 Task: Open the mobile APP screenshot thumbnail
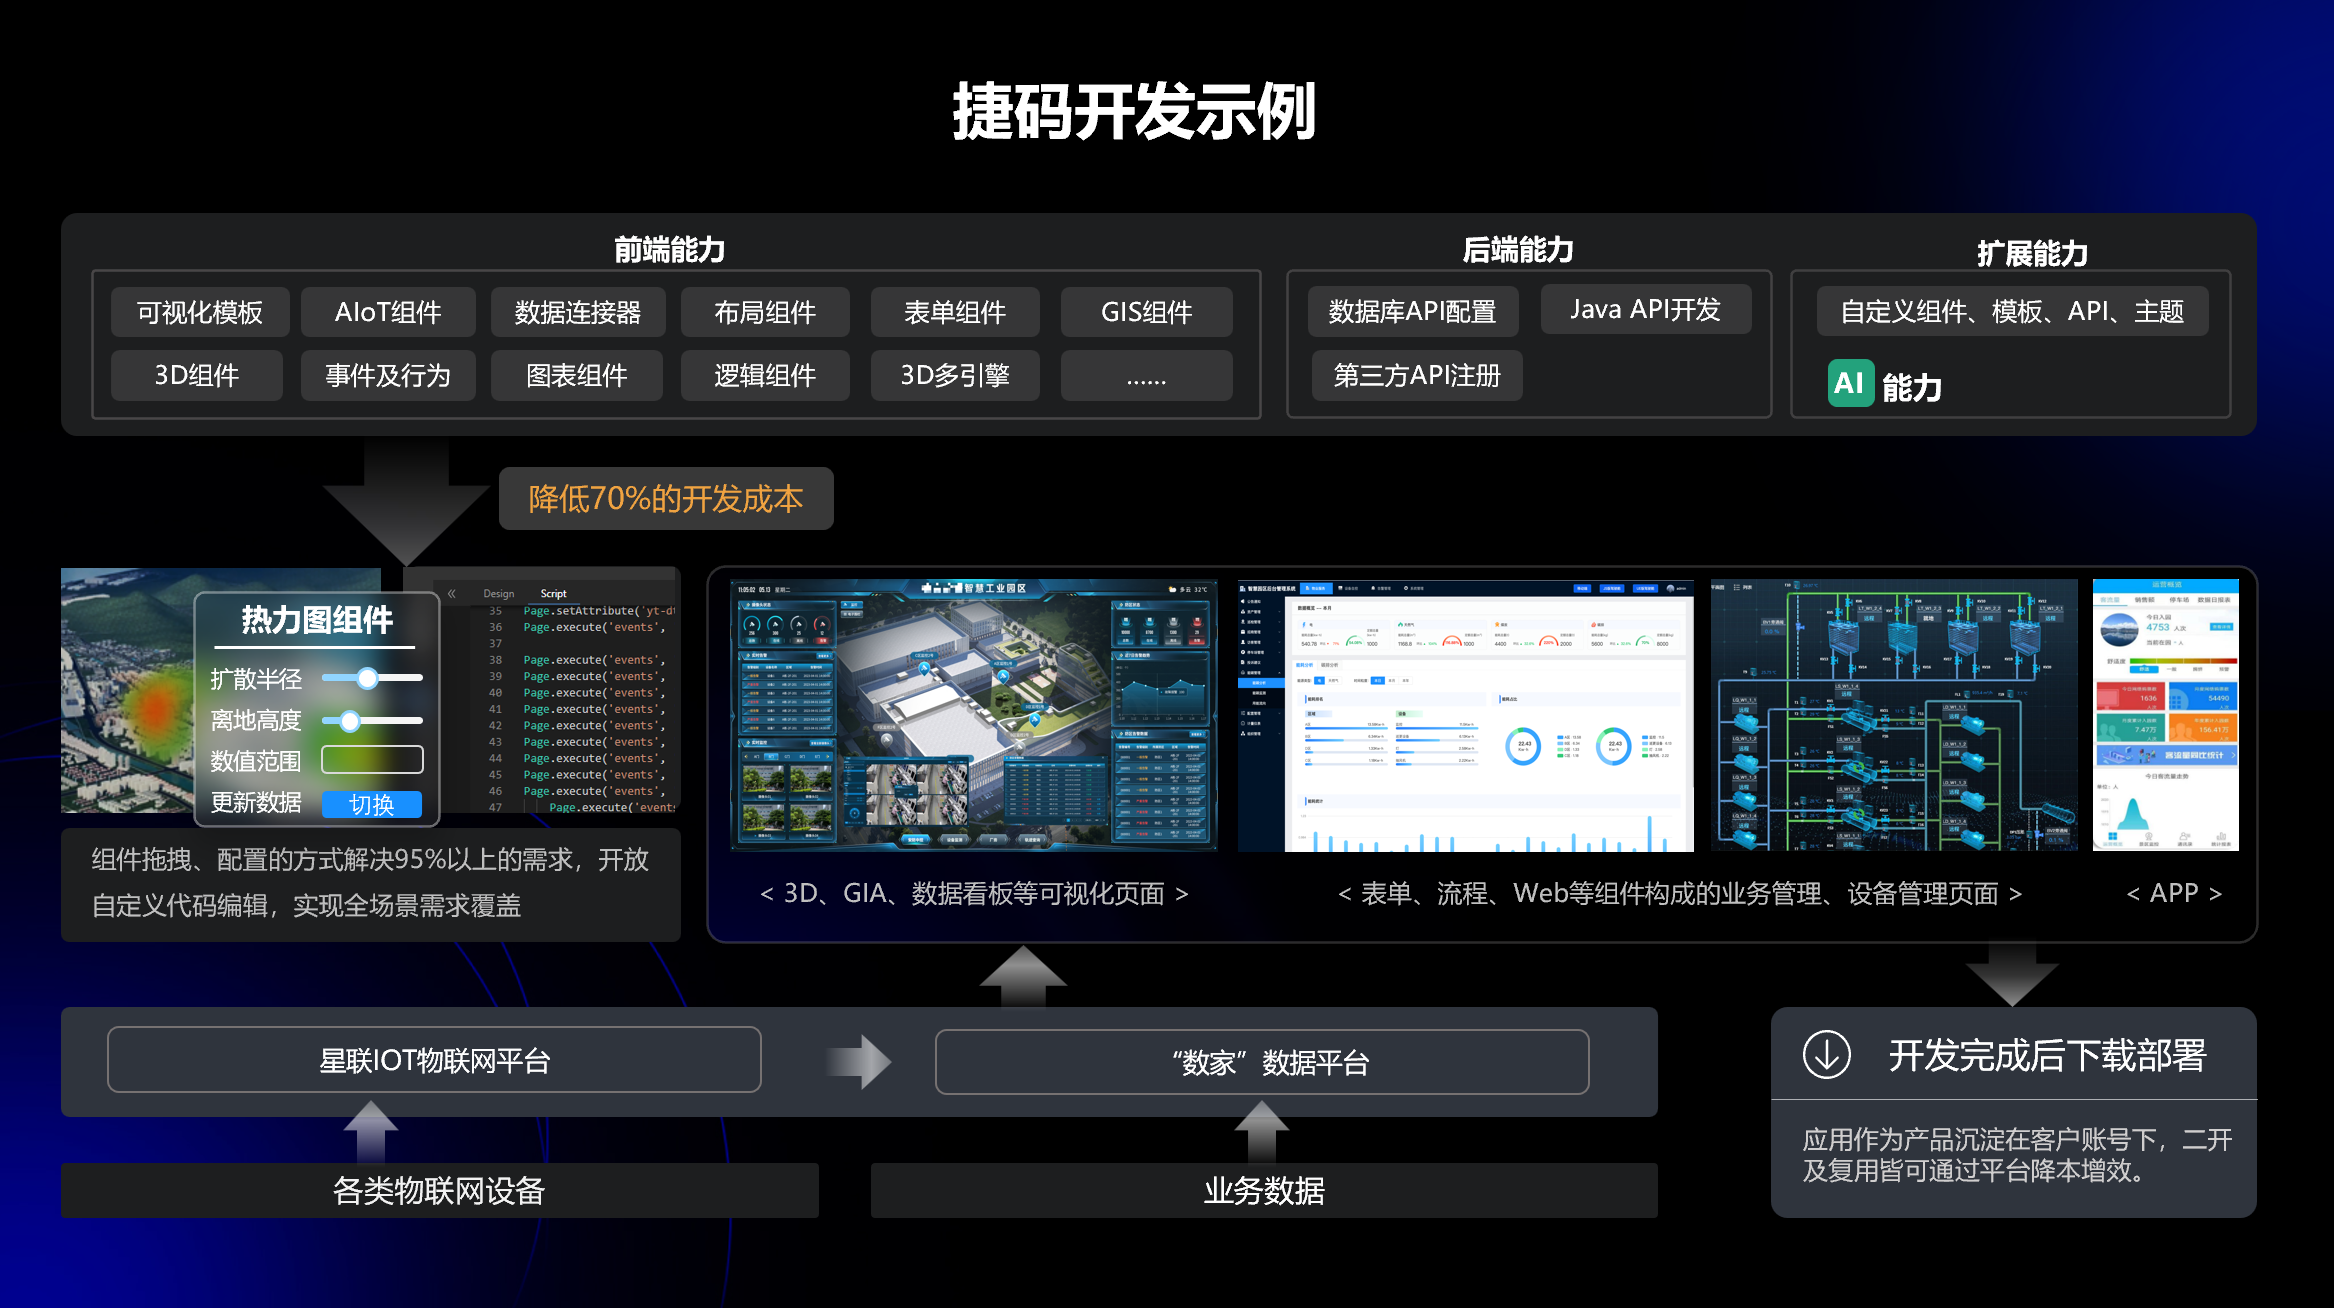pos(2165,715)
